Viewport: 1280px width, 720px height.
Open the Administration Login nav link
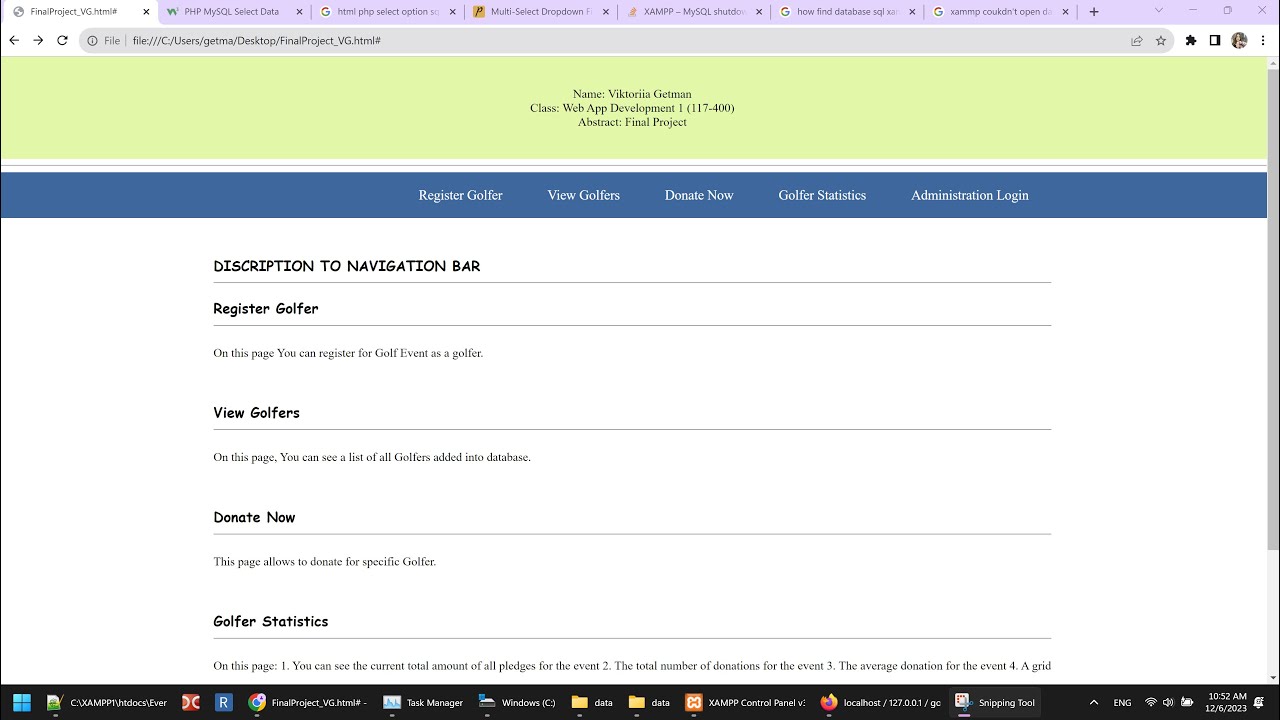pos(969,195)
